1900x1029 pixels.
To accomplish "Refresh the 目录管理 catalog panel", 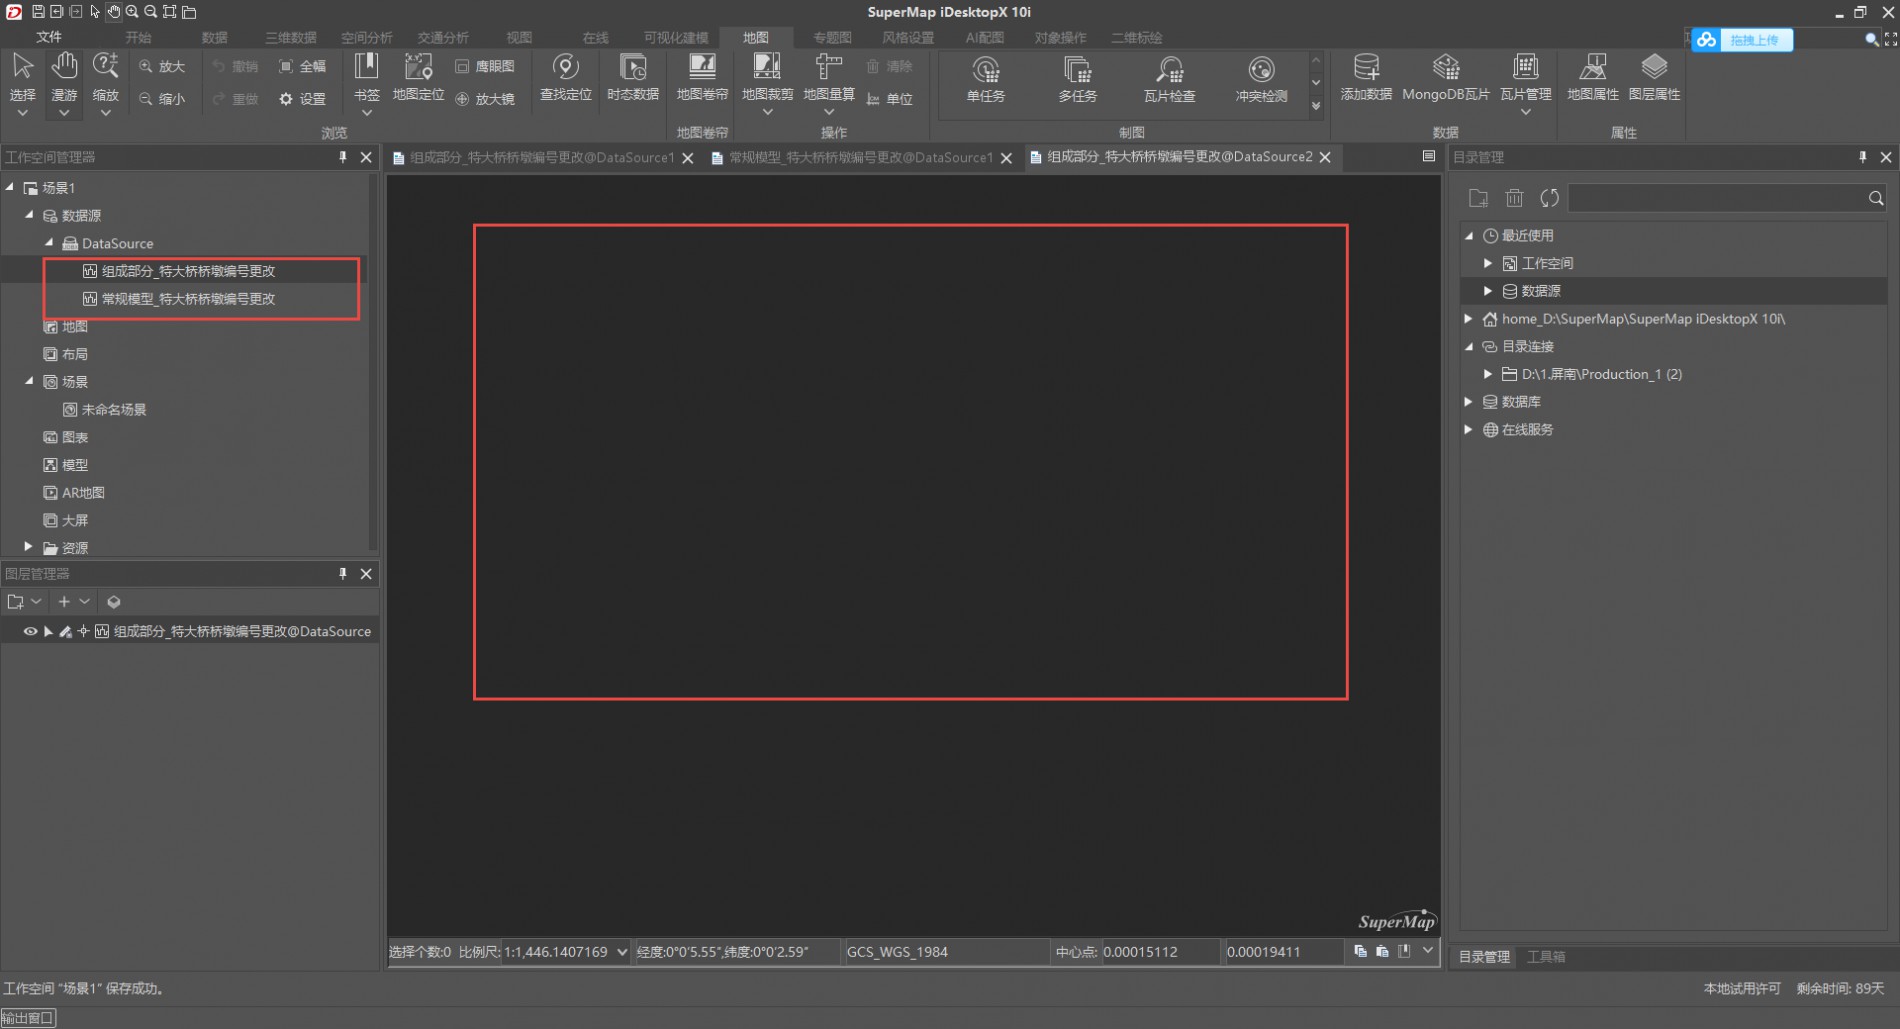I will (1550, 198).
